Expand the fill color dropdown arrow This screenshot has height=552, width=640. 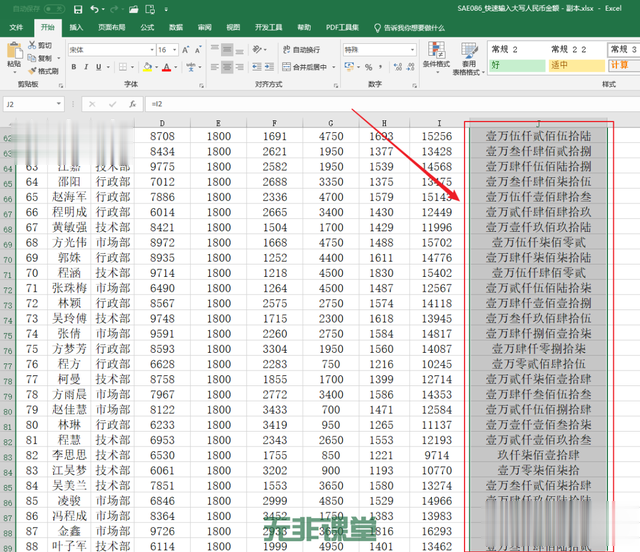[156, 67]
